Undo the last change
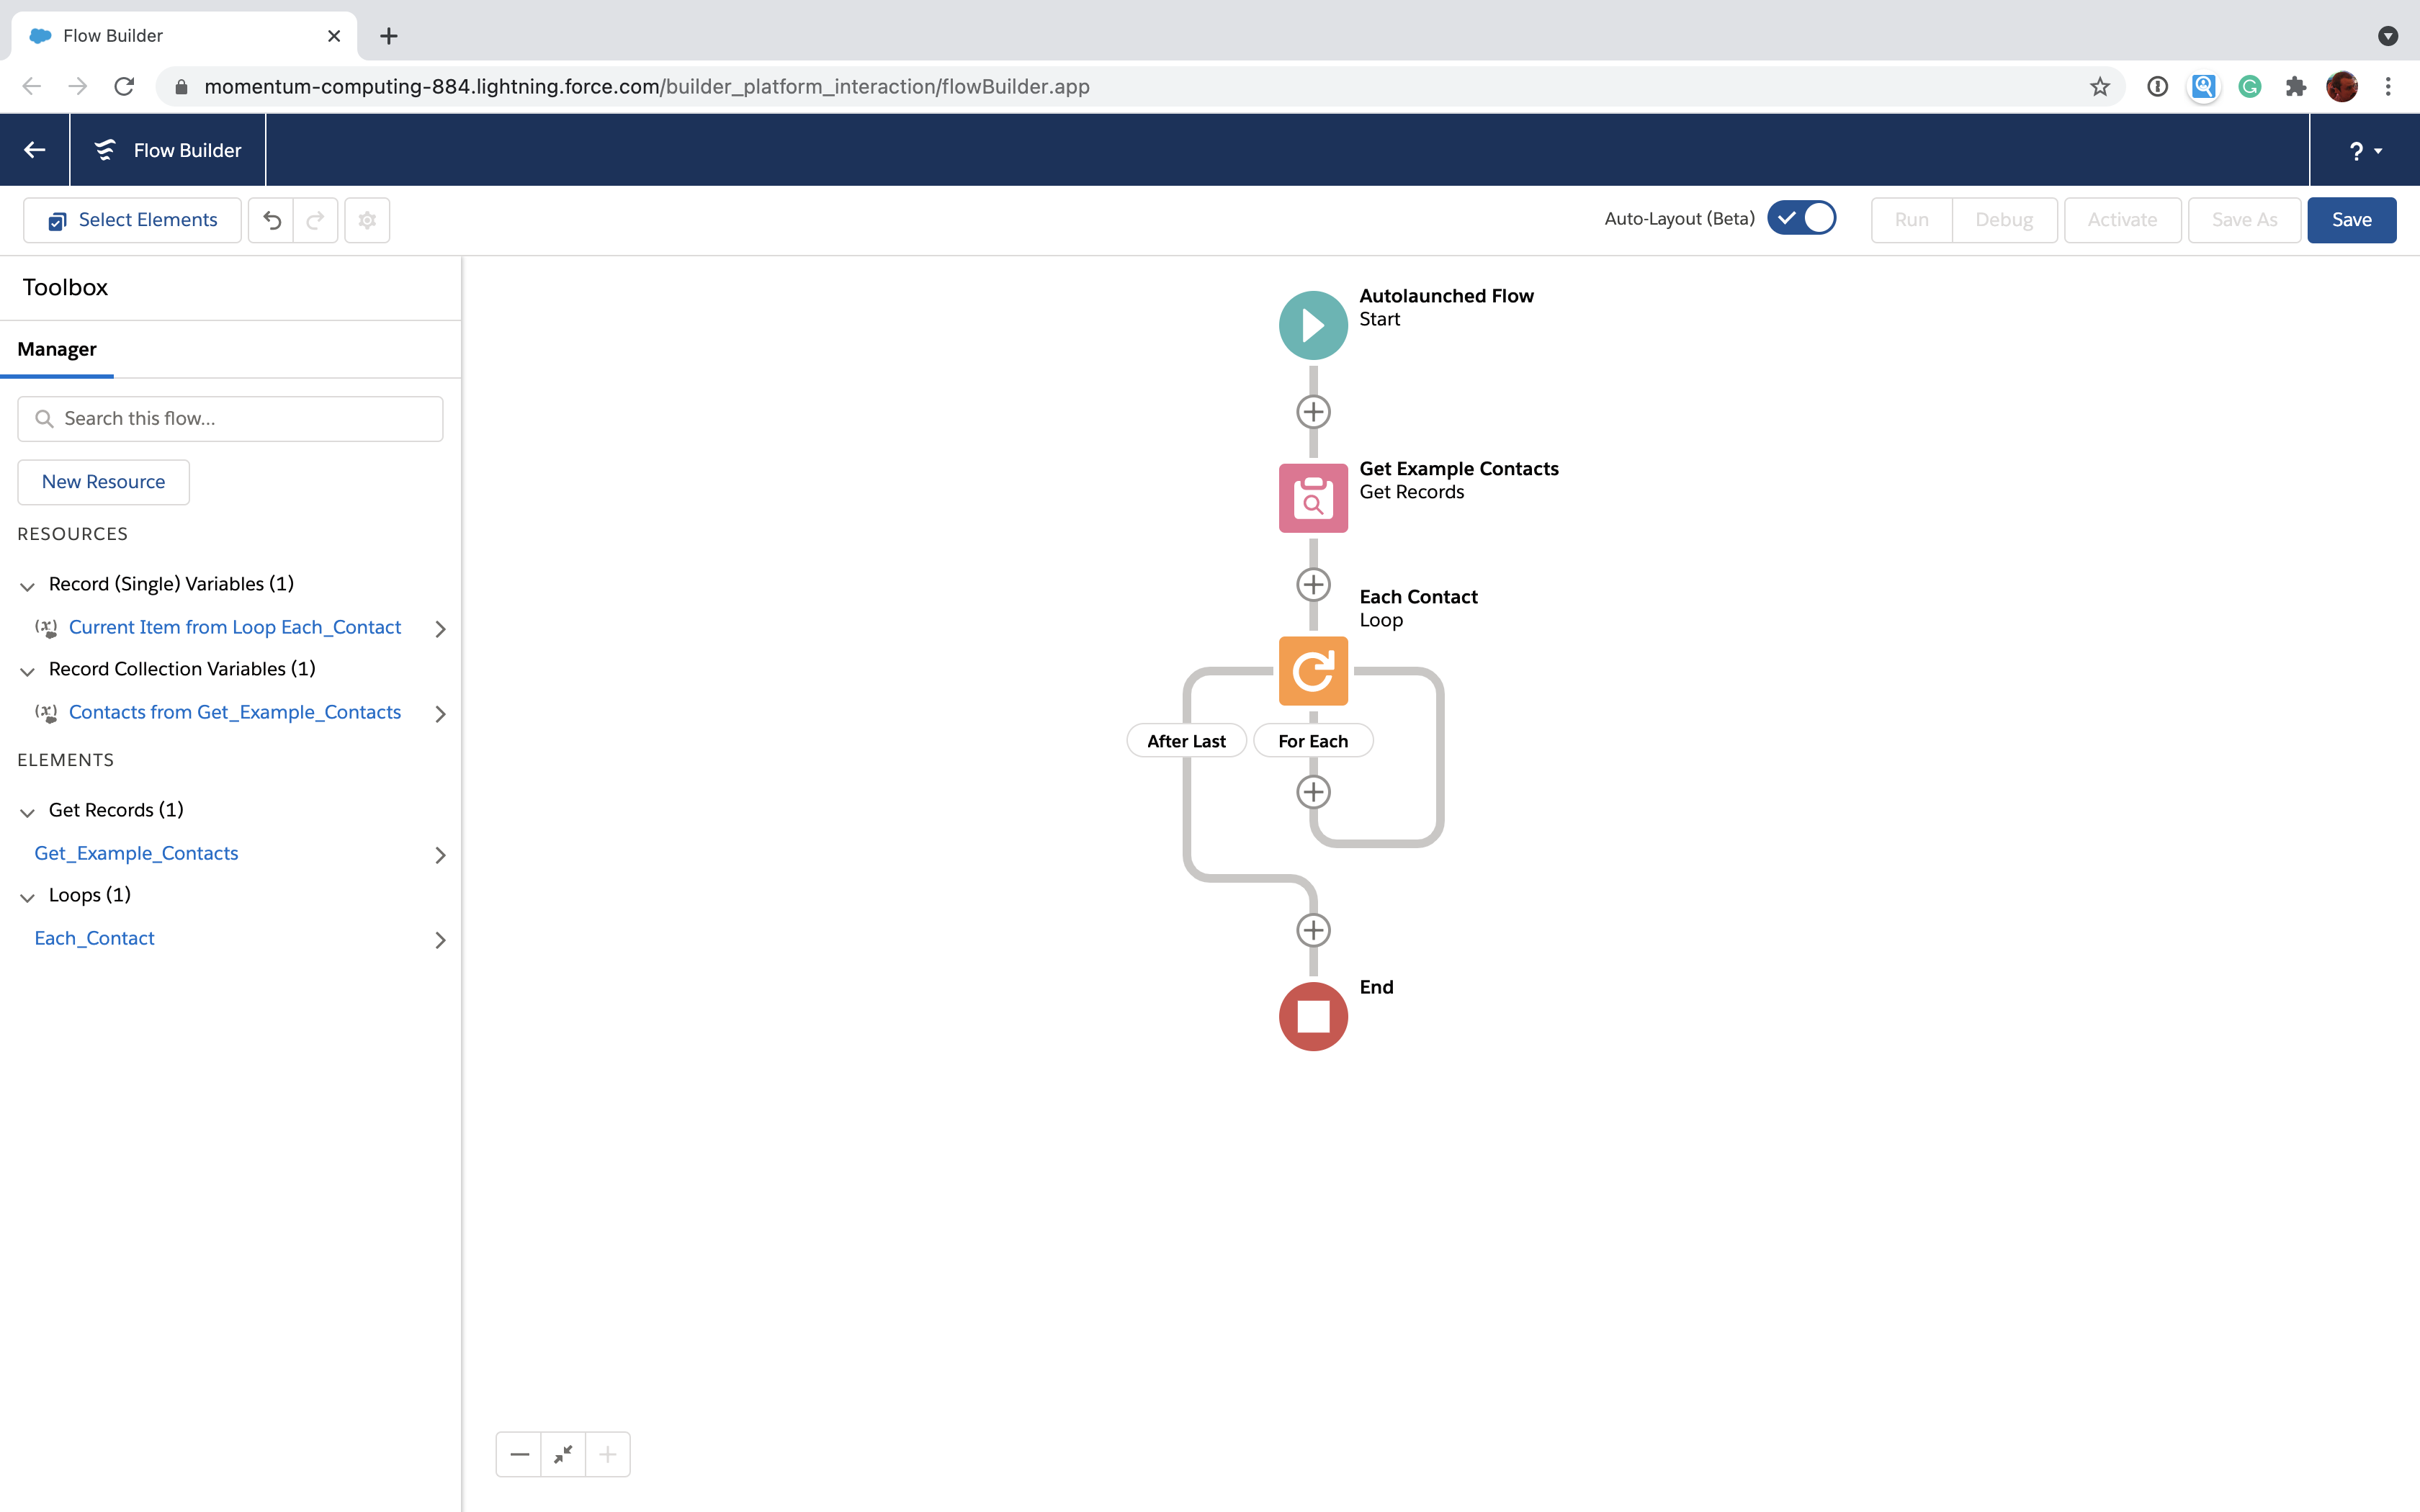Viewport: 2420px width, 1512px height. (x=271, y=219)
